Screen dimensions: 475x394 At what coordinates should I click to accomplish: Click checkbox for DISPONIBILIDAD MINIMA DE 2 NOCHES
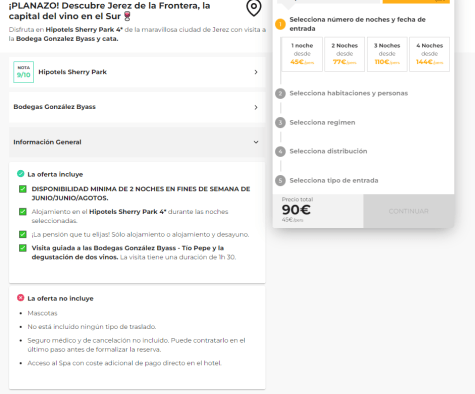coord(23,189)
